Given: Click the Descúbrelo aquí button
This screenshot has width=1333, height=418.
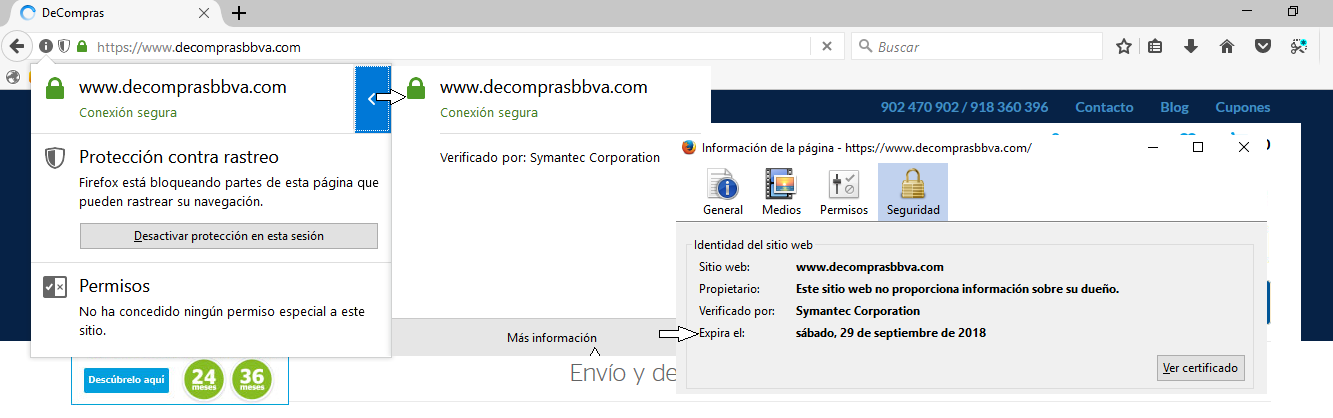Looking at the screenshot, I should coord(127,380).
